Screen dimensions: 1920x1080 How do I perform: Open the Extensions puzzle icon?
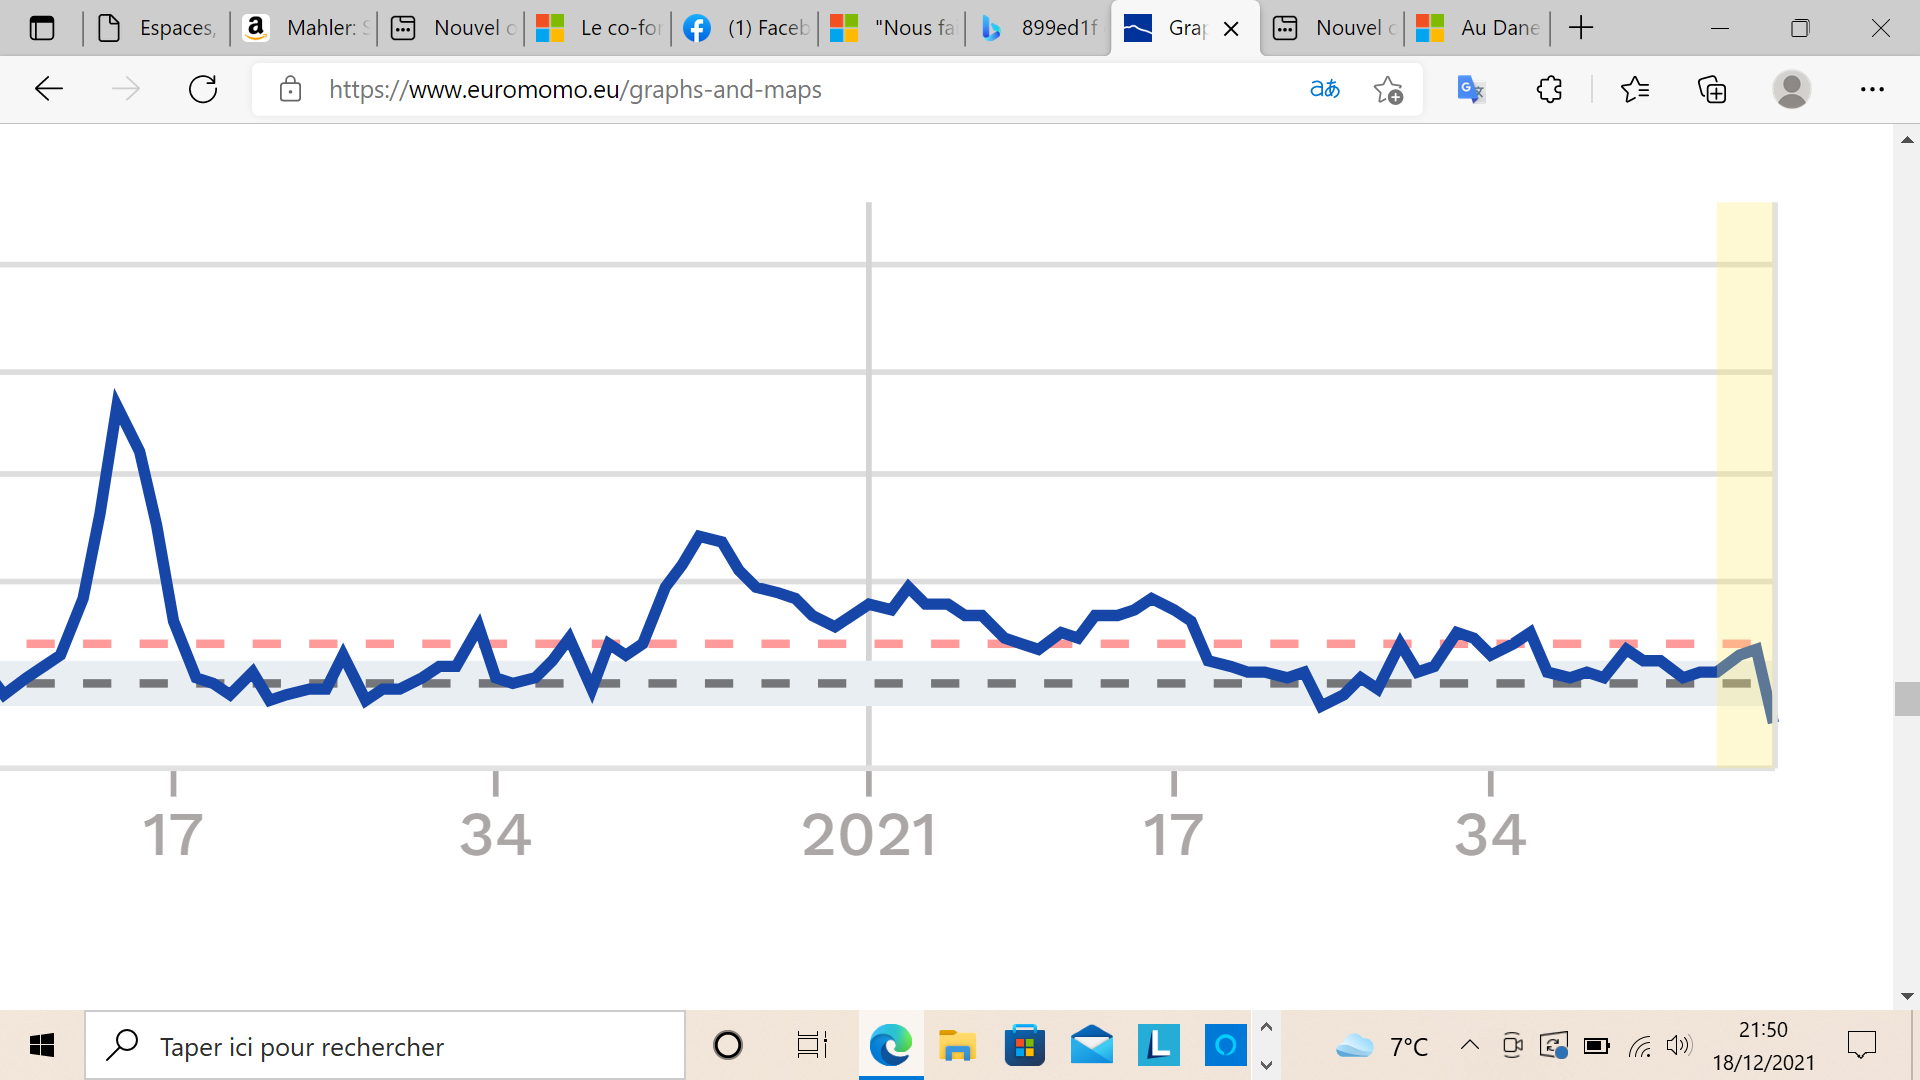pos(1549,89)
